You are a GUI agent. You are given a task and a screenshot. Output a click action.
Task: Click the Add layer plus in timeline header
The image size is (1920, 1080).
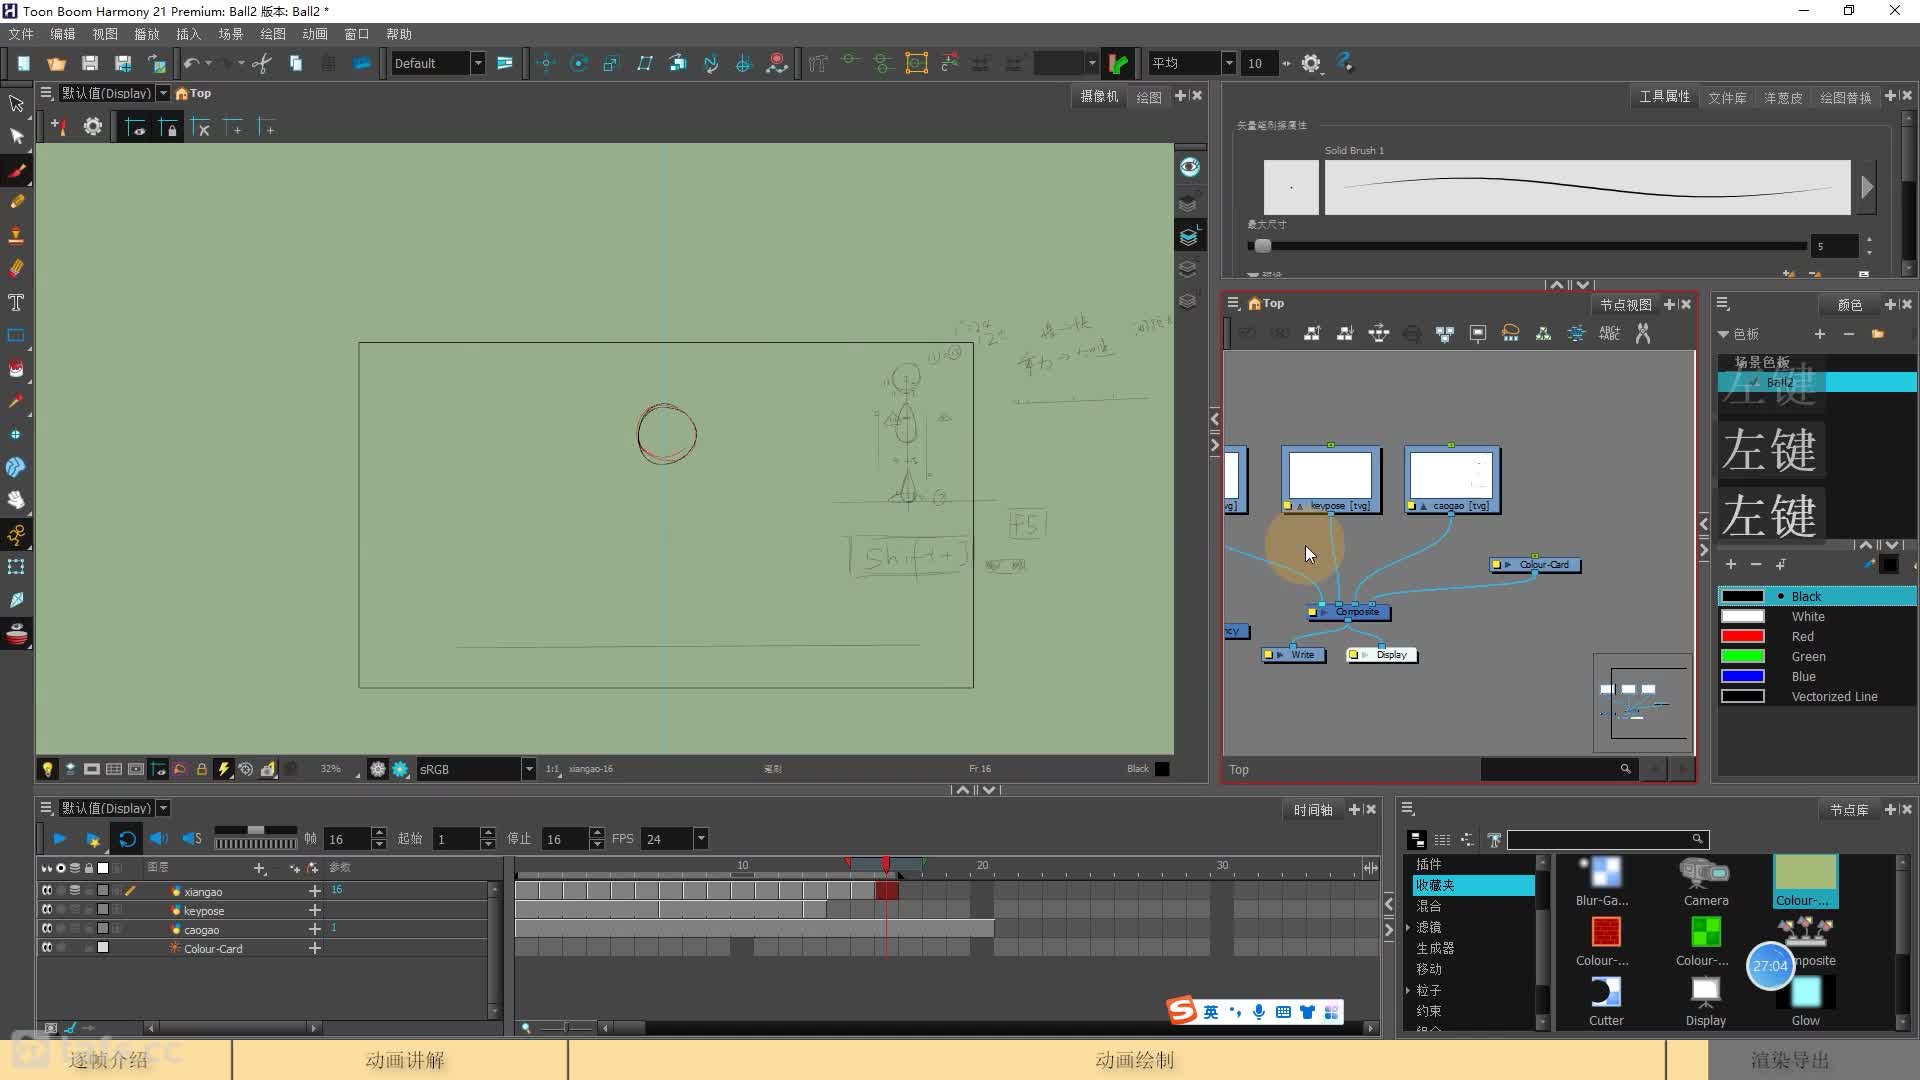tap(260, 868)
